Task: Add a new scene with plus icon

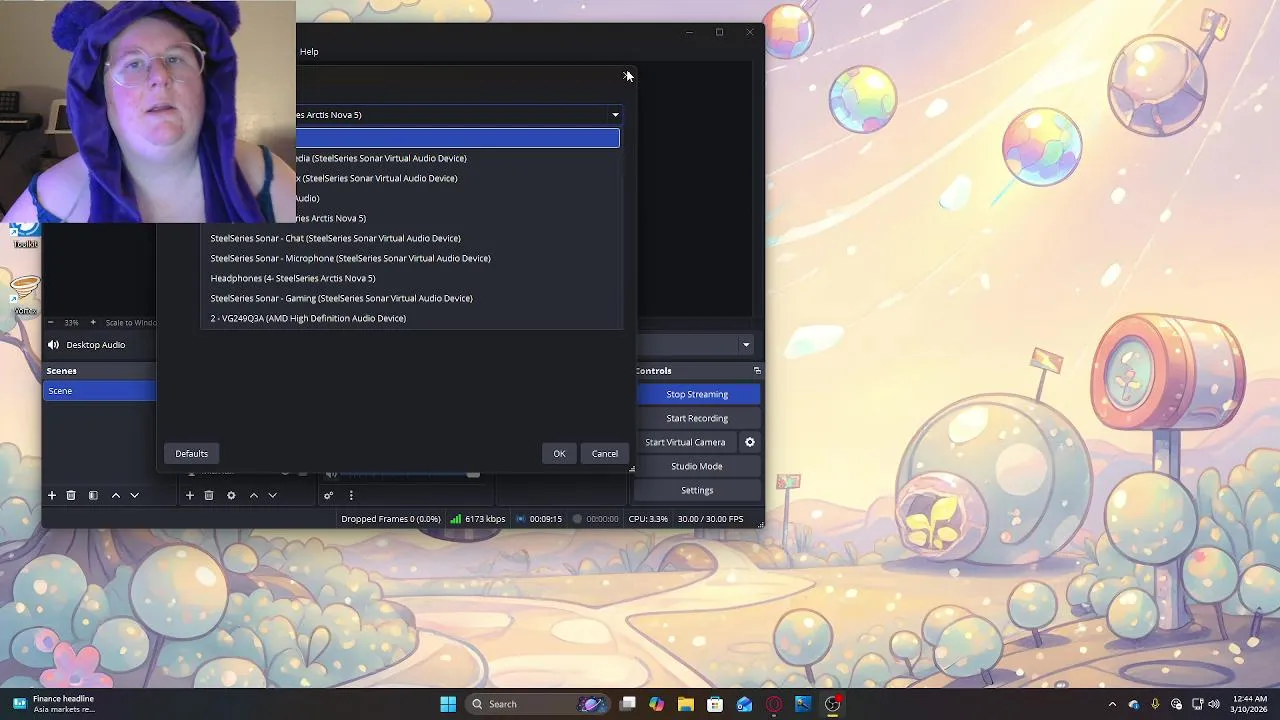Action: tap(52, 495)
